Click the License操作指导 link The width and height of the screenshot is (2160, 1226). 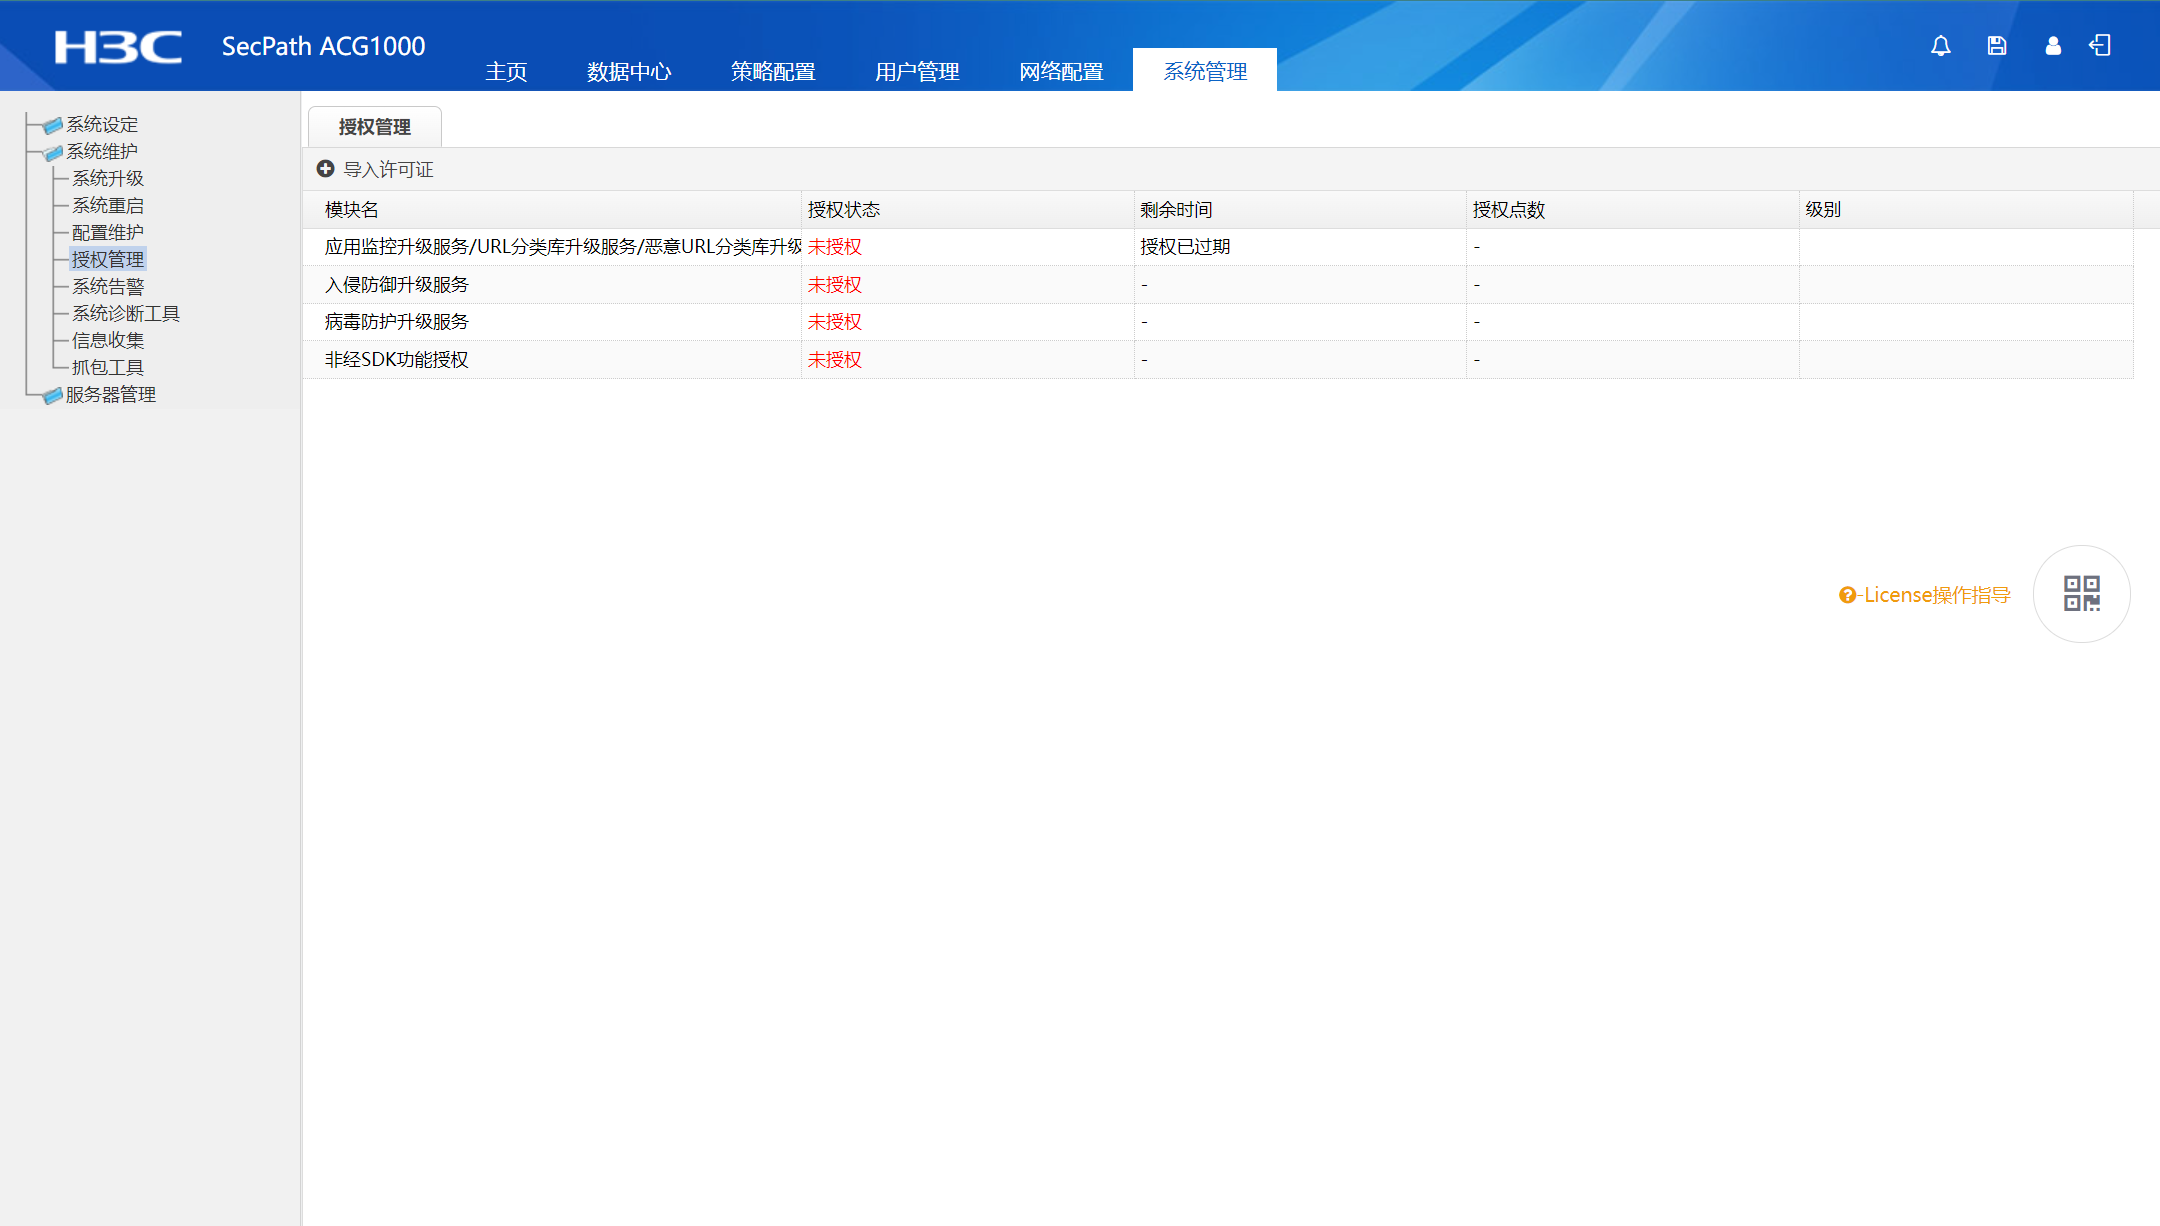coord(1936,595)
